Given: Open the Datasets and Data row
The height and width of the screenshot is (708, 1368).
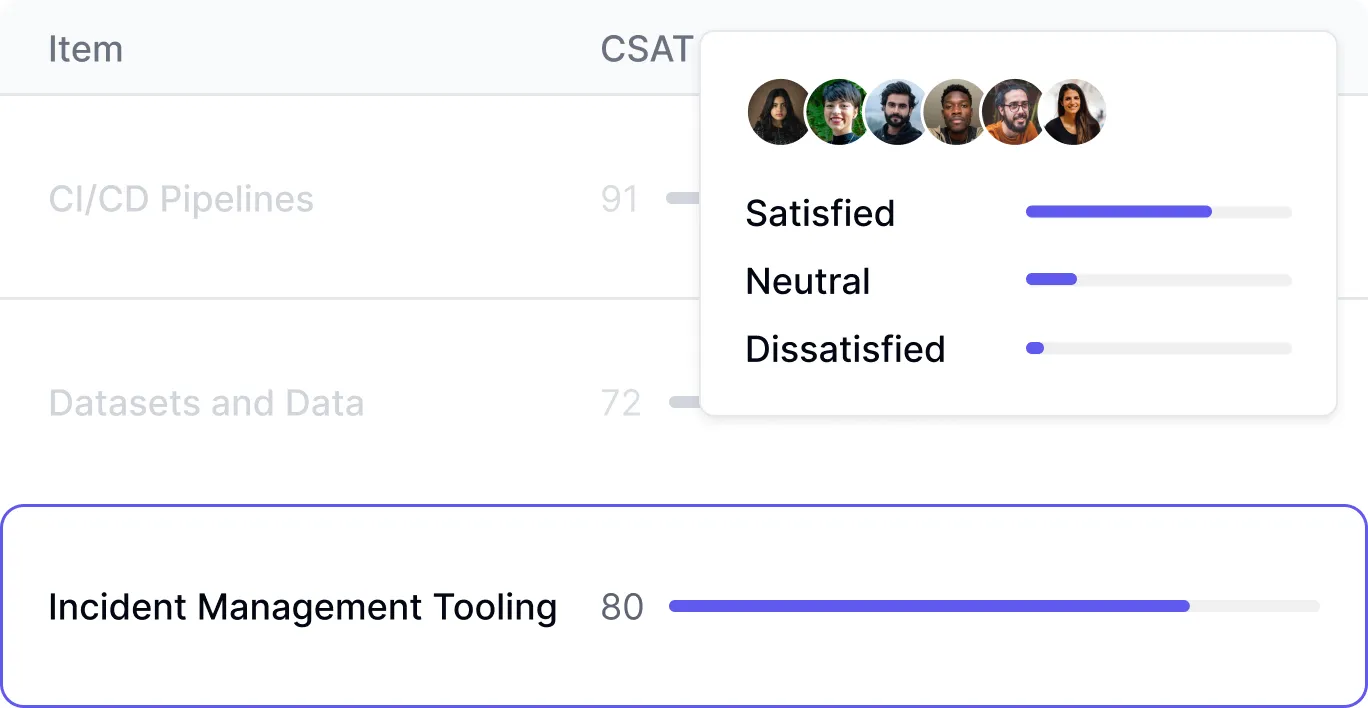Looking at the screenshot, I should [x=206, y=403].
